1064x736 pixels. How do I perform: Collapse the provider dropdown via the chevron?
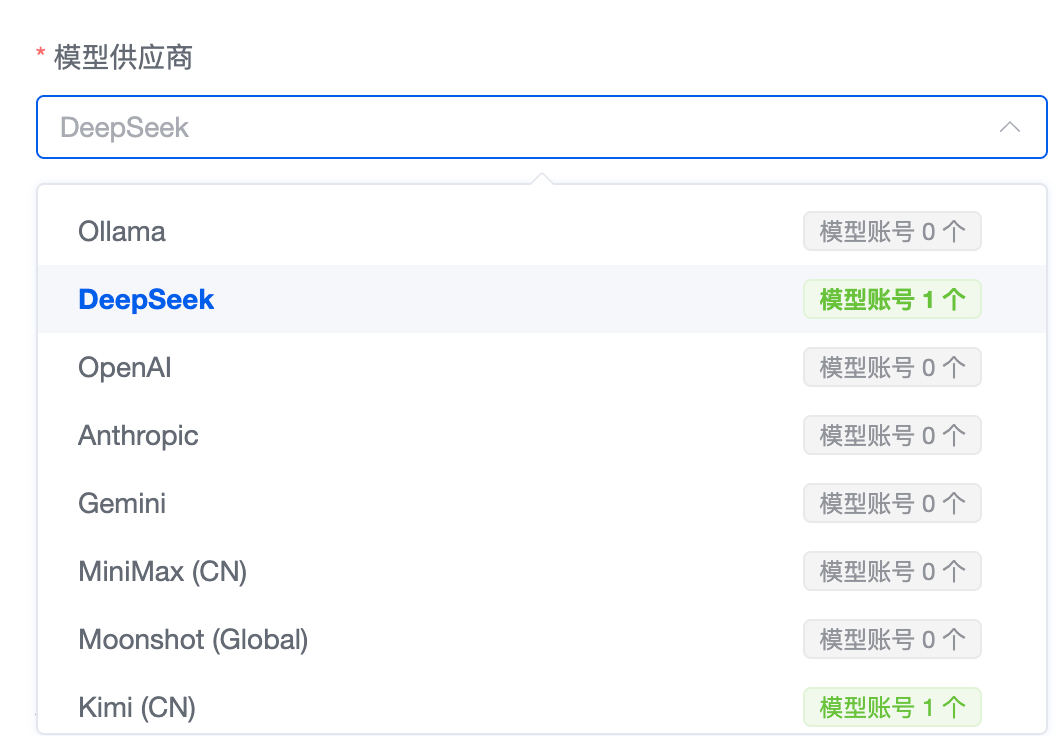[1010, 127]
